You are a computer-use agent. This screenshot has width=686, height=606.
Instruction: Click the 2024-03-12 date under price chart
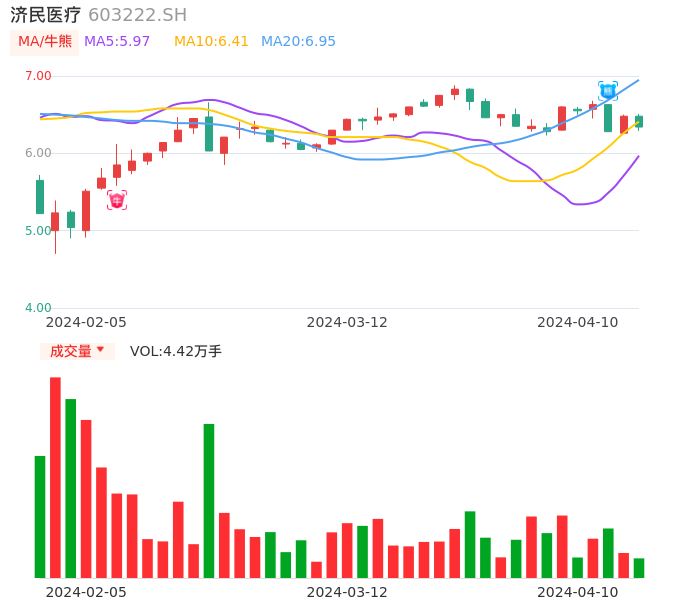[x=347, y=322]
